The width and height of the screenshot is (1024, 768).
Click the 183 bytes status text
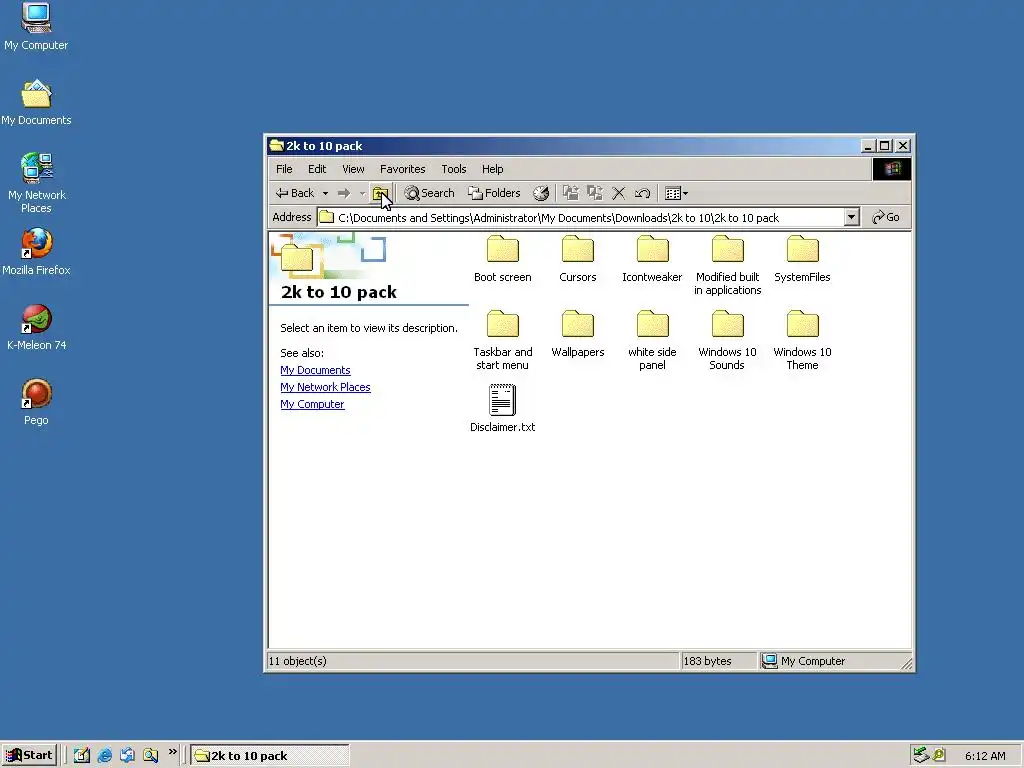click(707, 662)
